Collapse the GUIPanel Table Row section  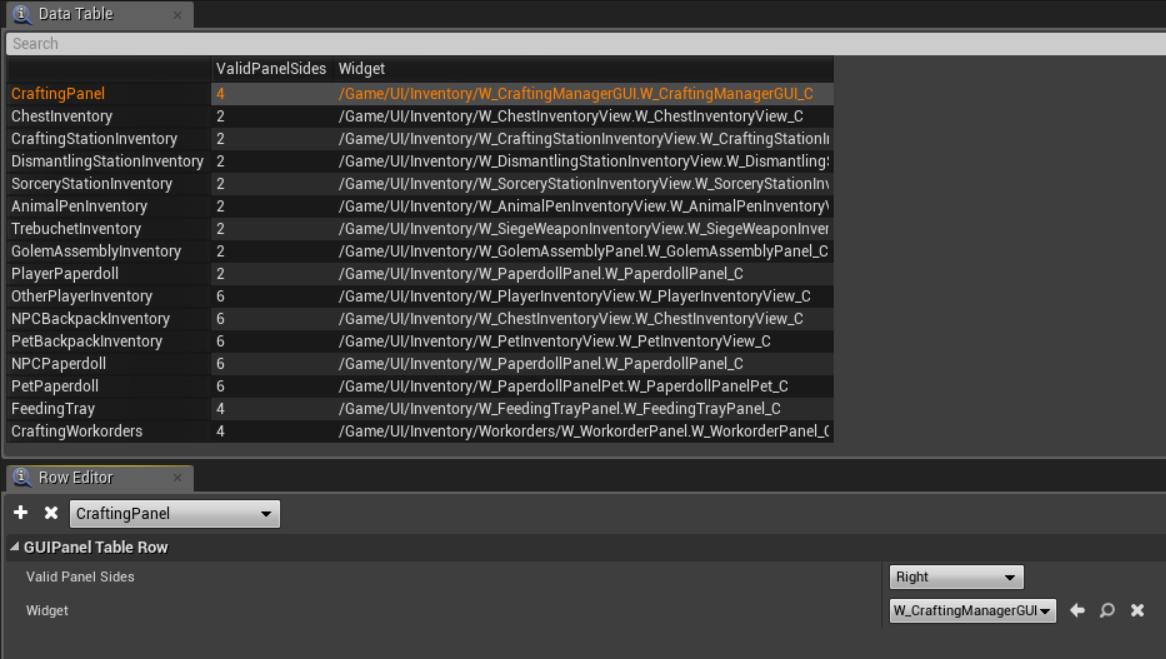[x=14, y=547]
